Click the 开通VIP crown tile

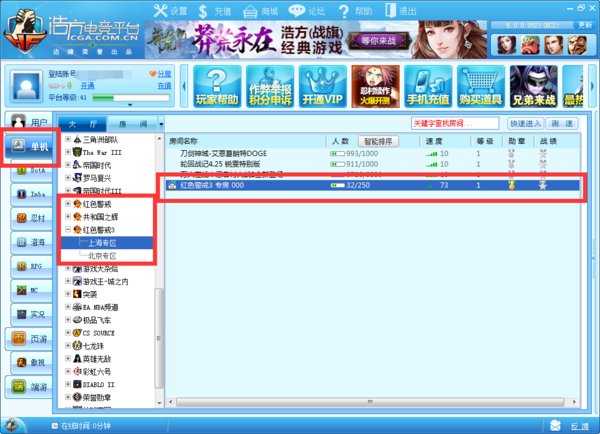tap(323, 86)
